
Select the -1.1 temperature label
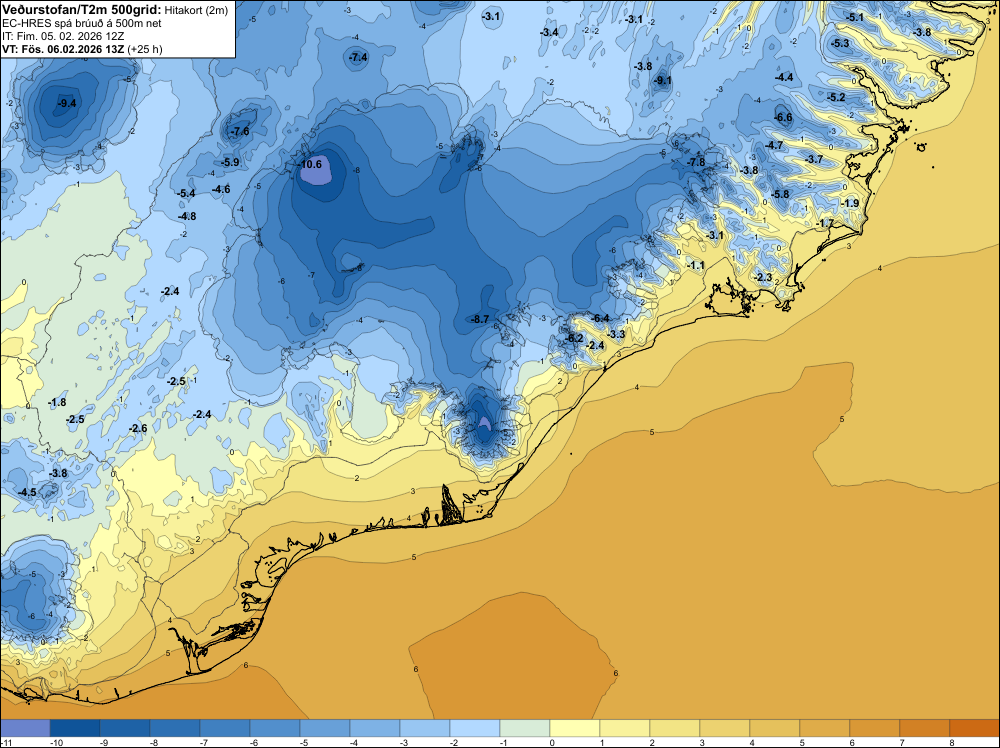point(695,266)
